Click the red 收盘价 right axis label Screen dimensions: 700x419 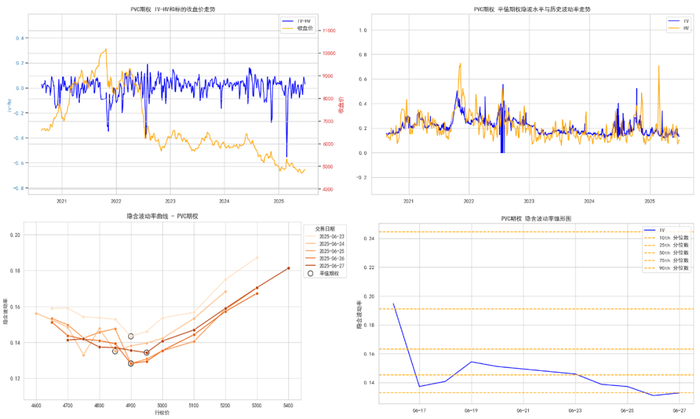pyautogui.click(x=342, y=104)
